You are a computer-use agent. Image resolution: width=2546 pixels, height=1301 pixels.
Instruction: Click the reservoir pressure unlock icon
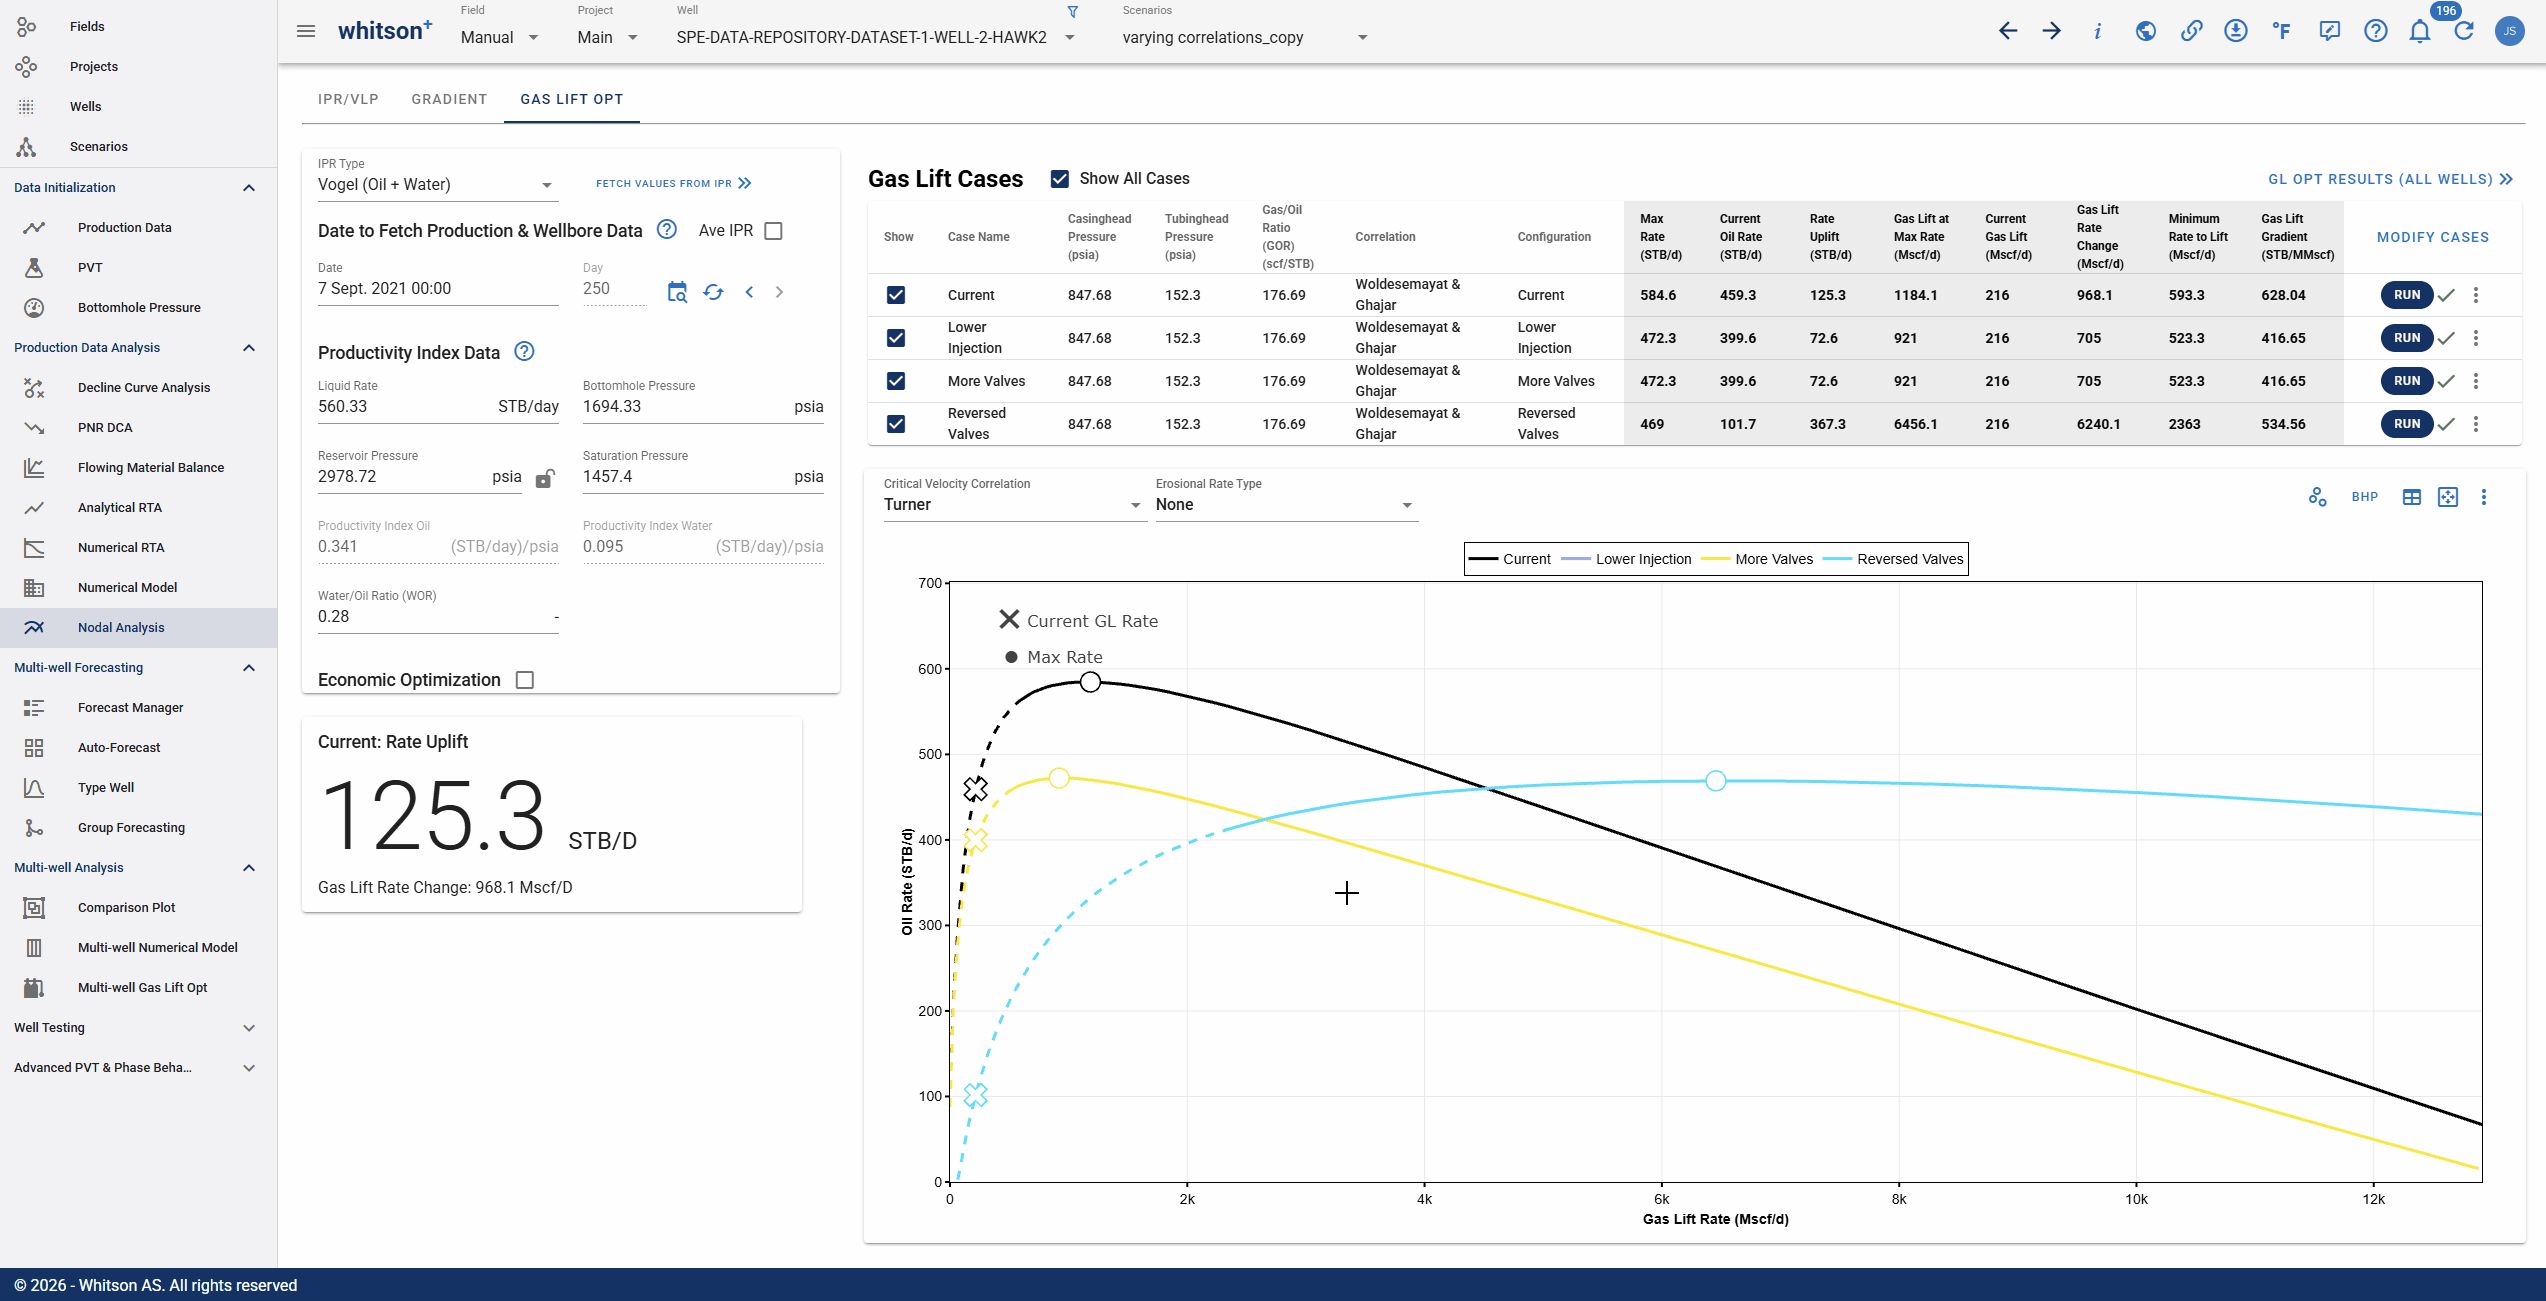545,478
